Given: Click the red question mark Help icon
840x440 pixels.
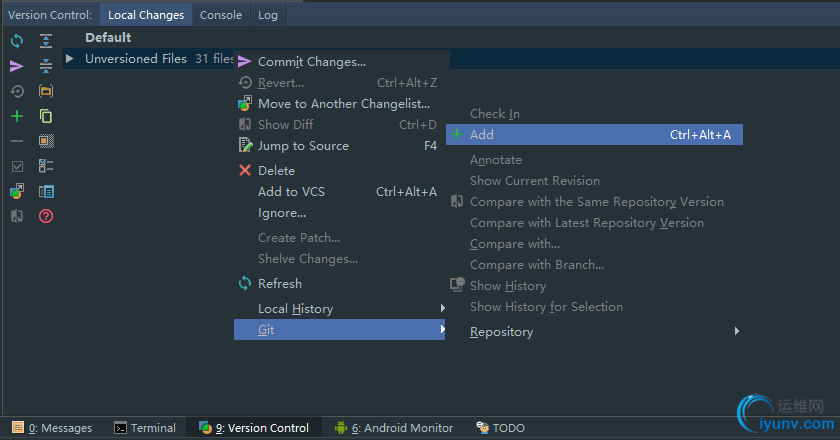Looking at the screenshot, I should pos(46,216).
